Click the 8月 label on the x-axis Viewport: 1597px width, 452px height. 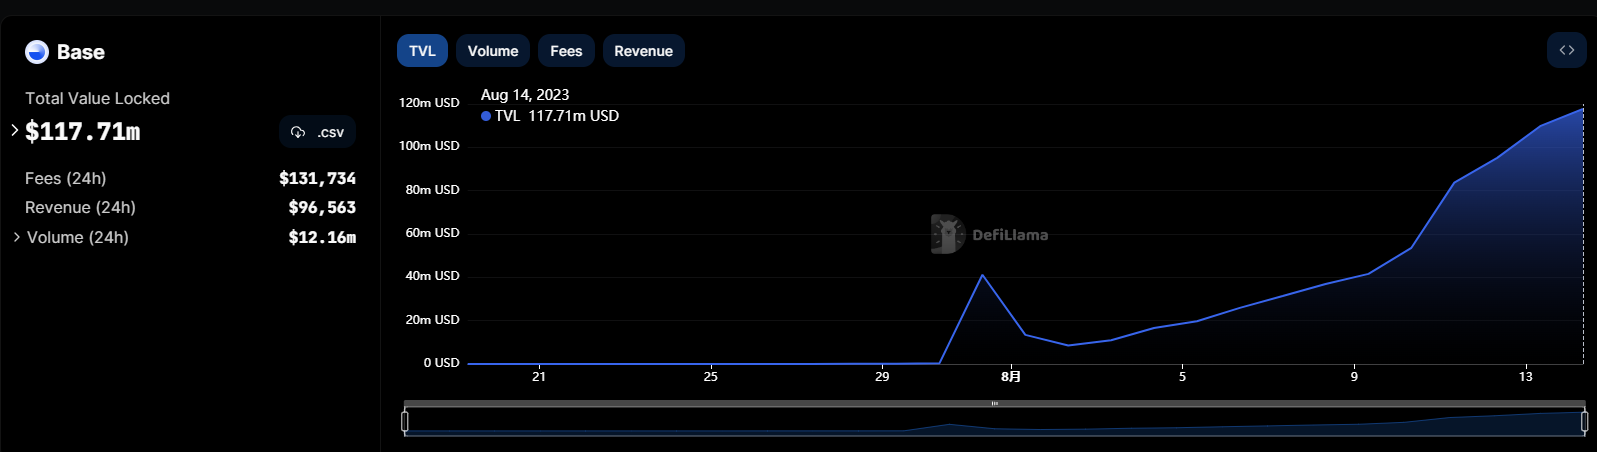(1011, 376)
